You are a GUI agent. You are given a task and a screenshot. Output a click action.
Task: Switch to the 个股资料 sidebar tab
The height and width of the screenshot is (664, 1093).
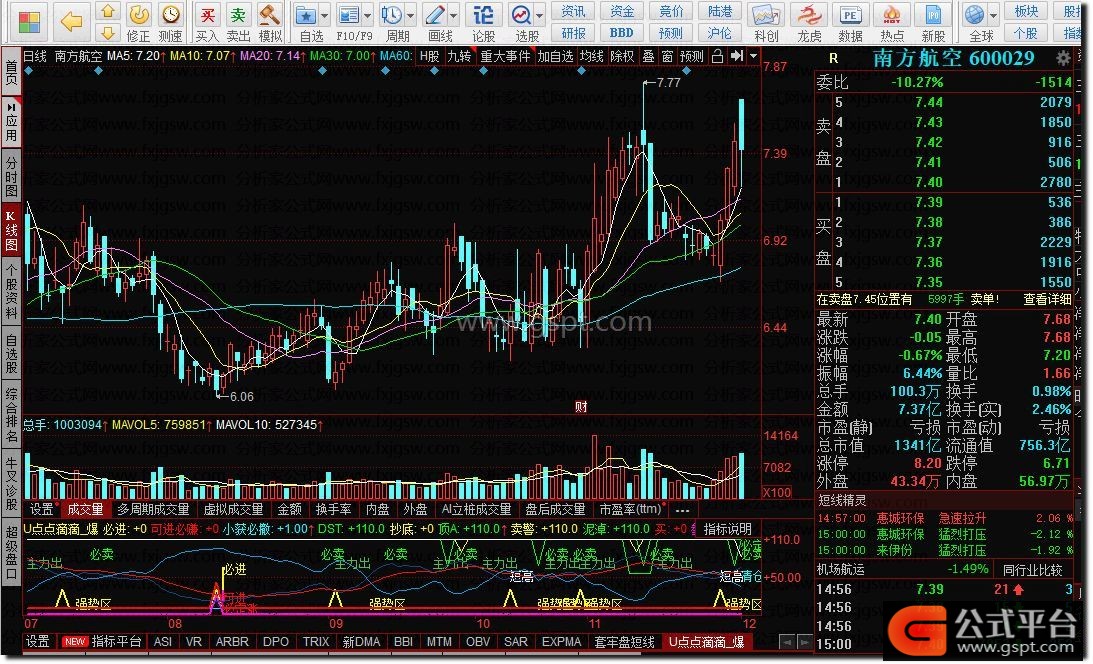(11, 291)
